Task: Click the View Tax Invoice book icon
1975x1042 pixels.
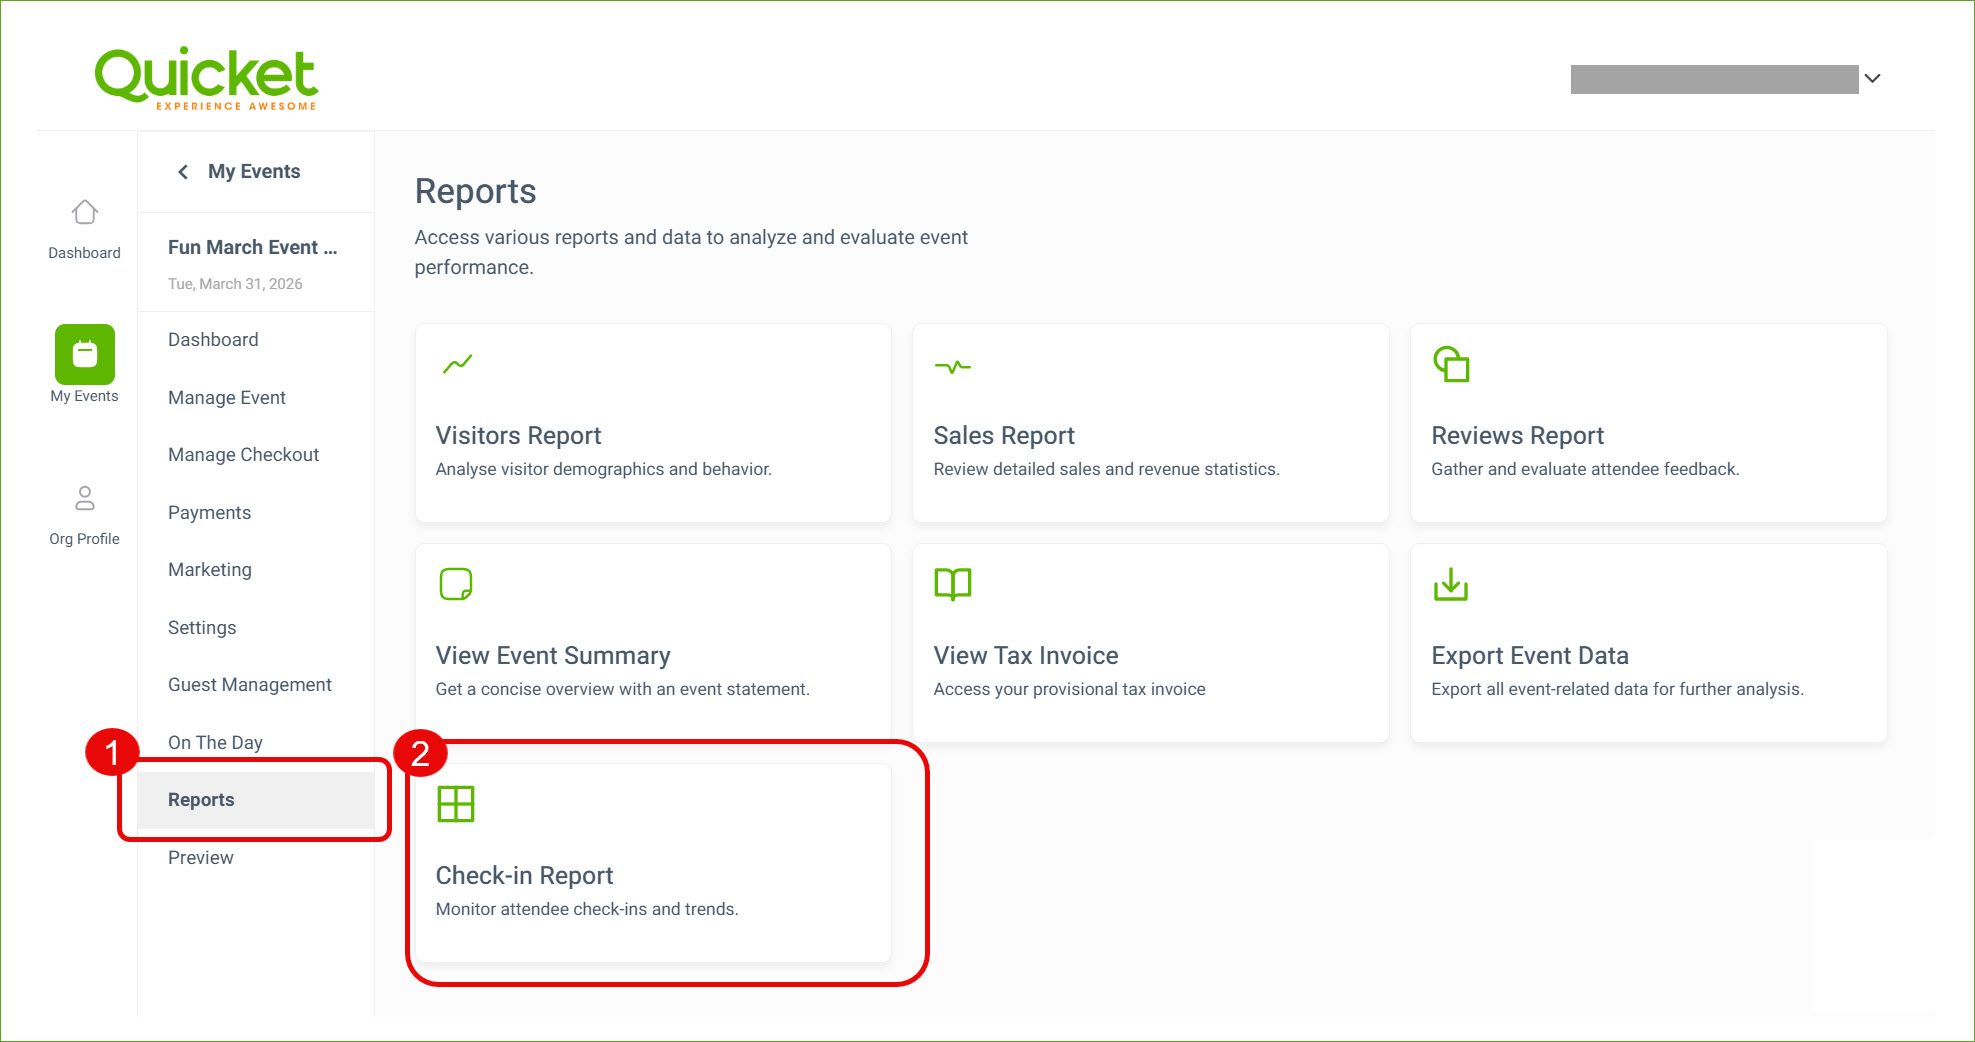Action: (x=952, y=584)
